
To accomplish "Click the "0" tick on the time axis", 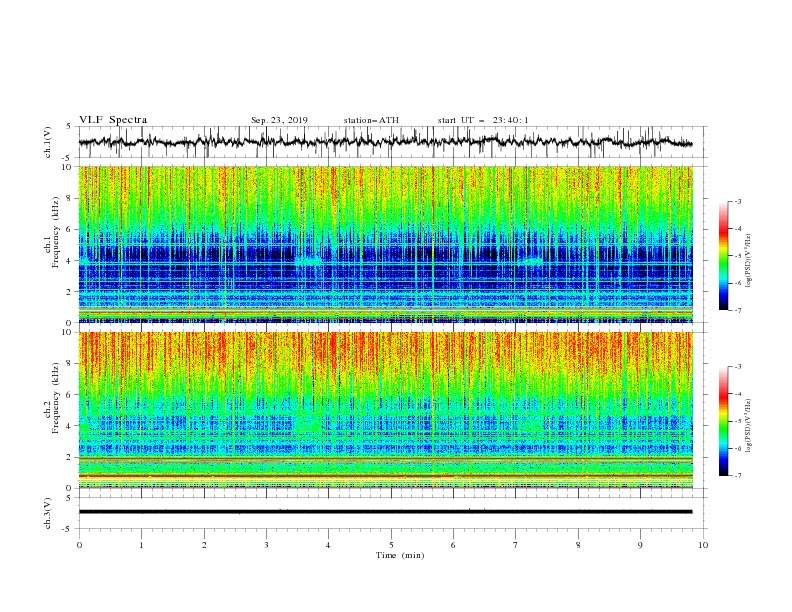I will (79, 545).
